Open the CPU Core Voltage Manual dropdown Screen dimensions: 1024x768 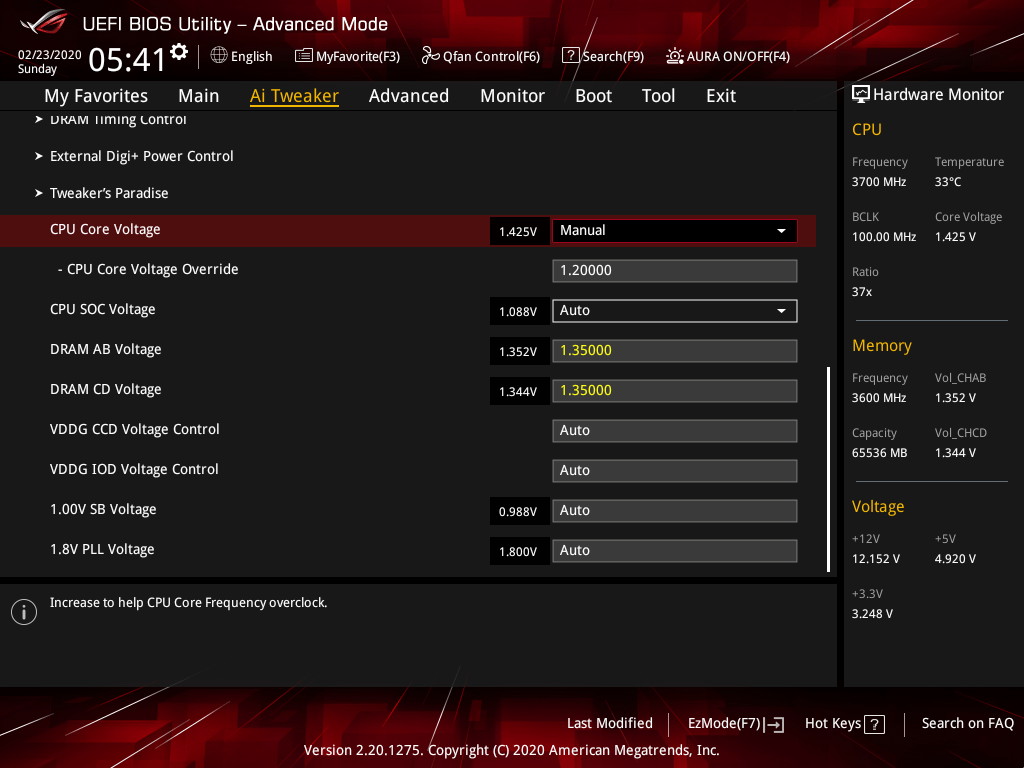coord(675,231)
